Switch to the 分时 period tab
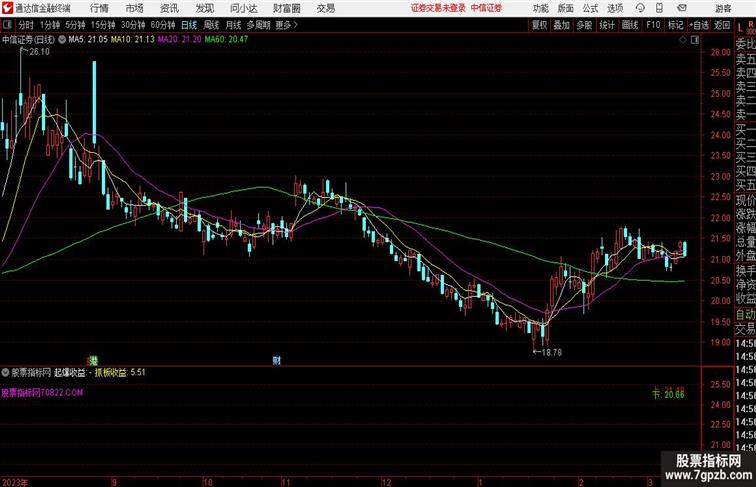The height and width of the screenshot is (487, 756). [x=26, y=25]
